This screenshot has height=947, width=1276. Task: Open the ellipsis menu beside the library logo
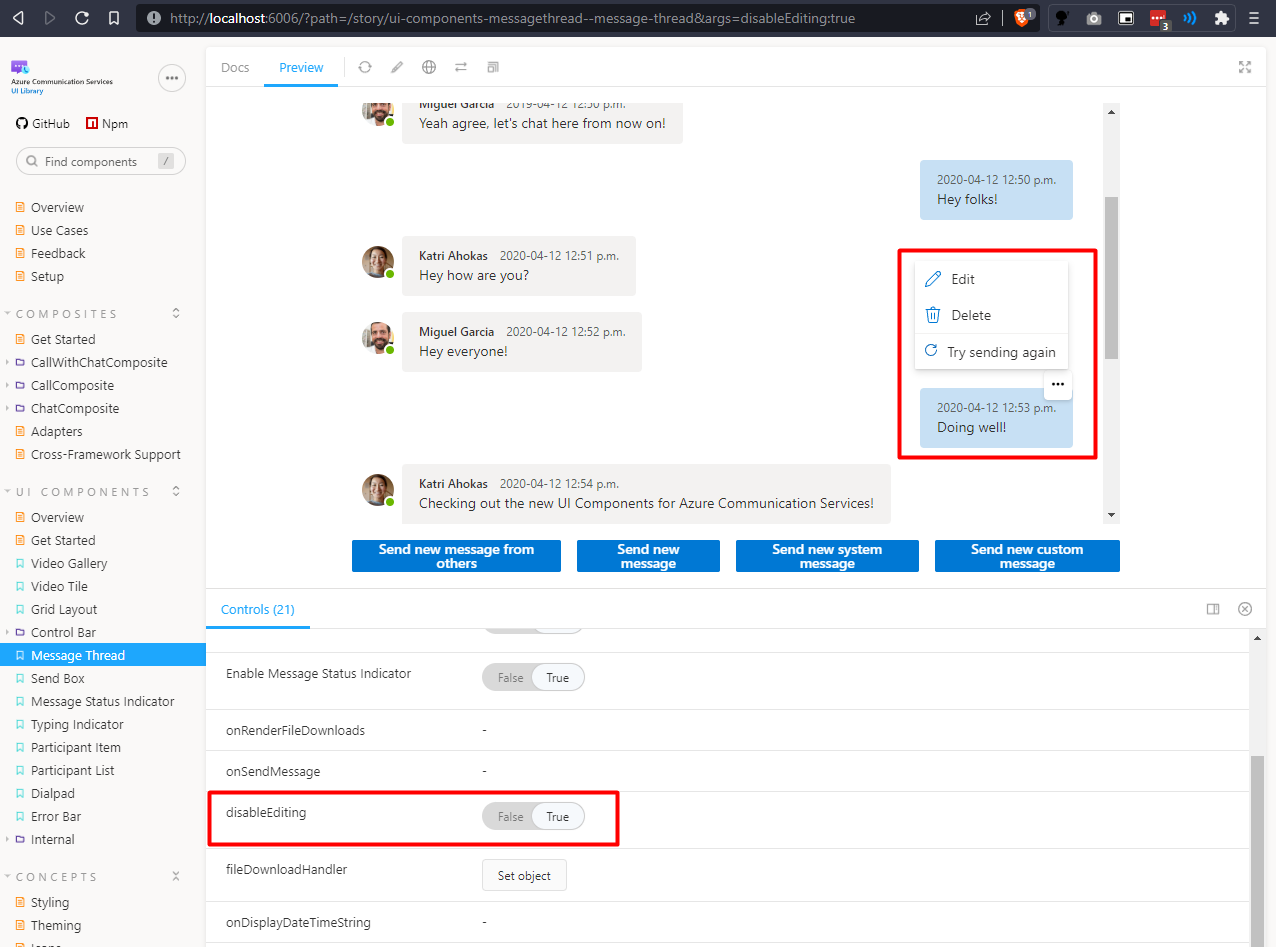(172, 78)
